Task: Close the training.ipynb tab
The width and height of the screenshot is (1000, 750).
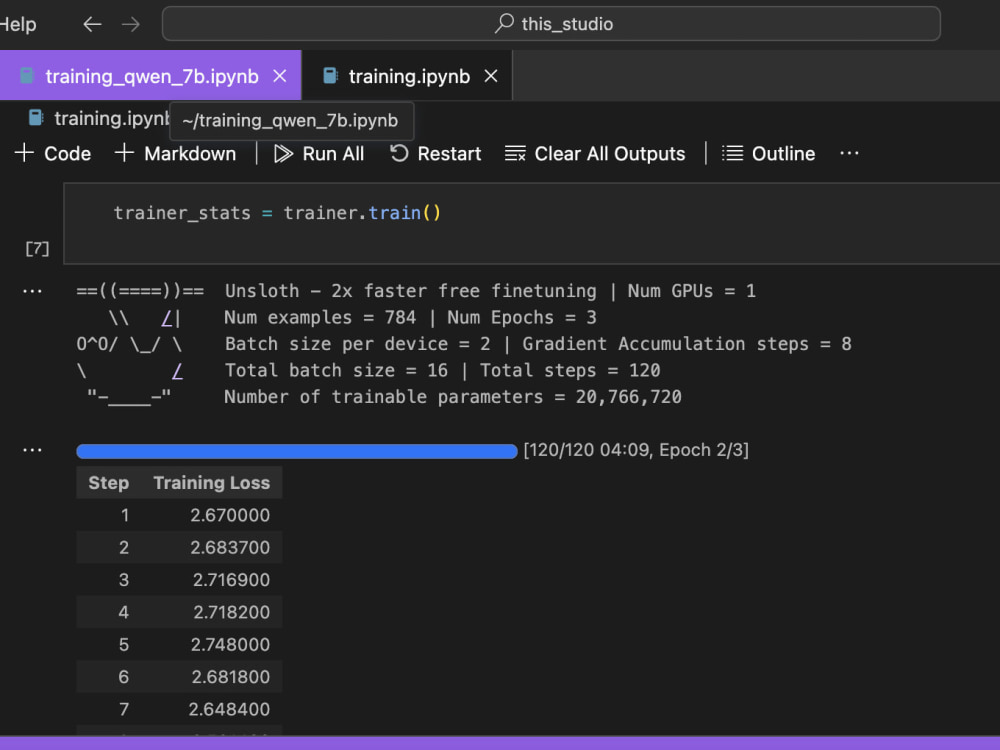Action: pos(490,76)
